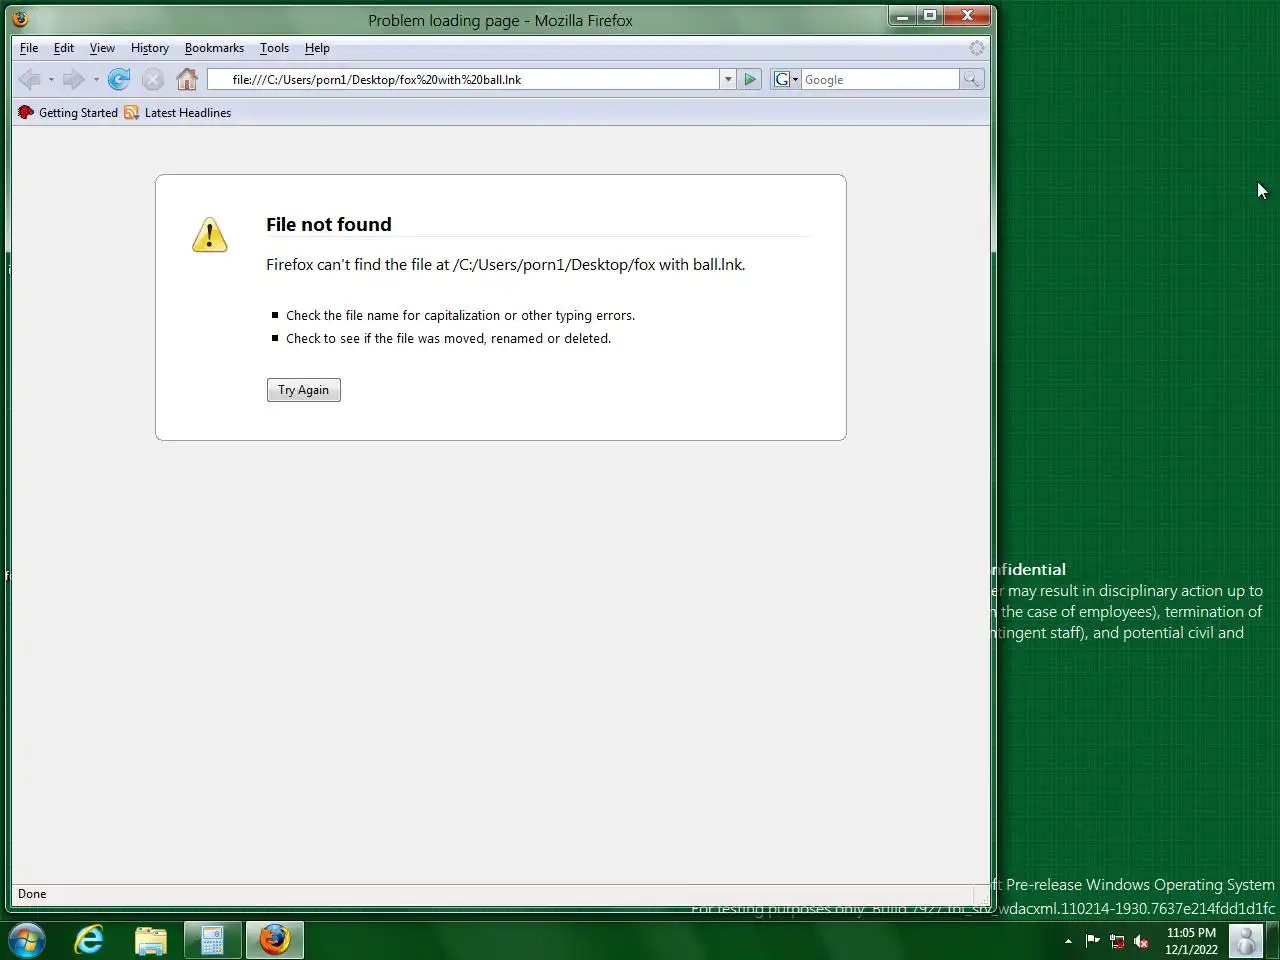Go back with the Back arrow button

29,79
